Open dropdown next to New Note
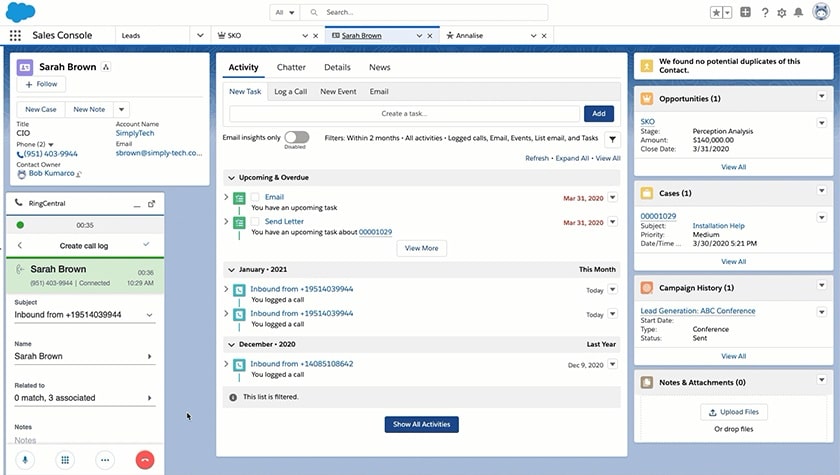This screenshot has width=840, height=475. [x=122, y=109]
